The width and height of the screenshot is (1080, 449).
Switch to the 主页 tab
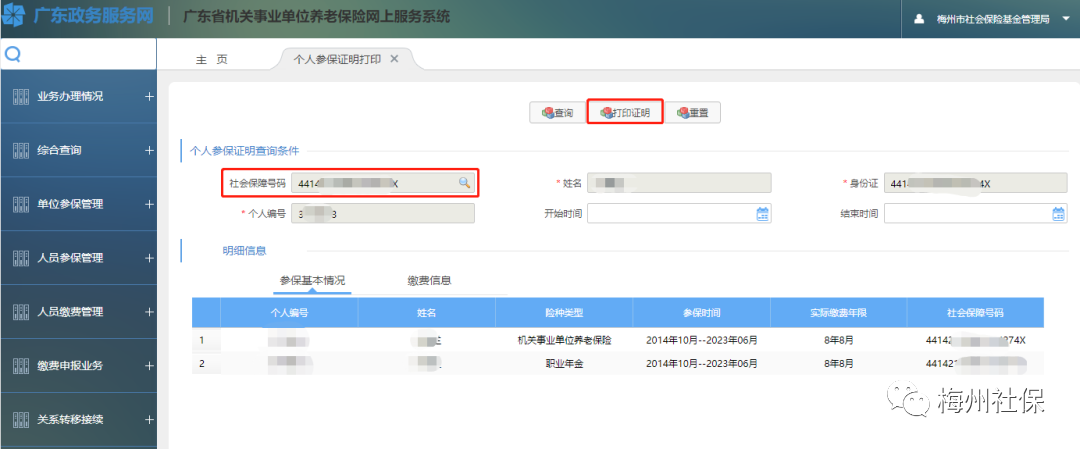click(x=212, y=60)
